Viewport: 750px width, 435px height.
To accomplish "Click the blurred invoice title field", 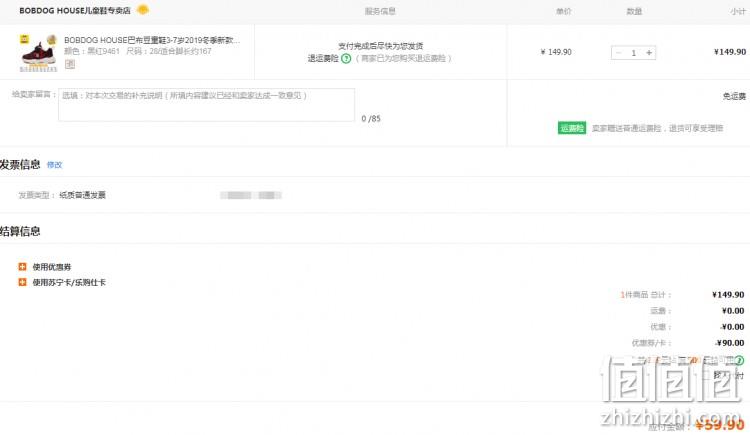I will tap(251, 195).
